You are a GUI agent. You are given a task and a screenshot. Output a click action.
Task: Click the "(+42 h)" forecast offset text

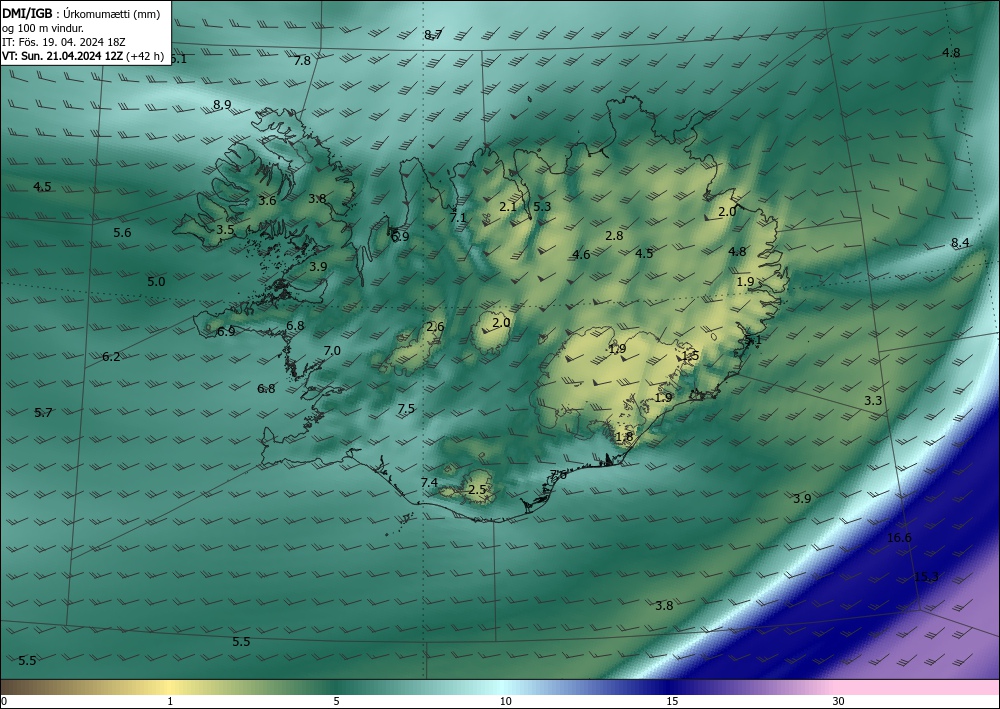145,56
